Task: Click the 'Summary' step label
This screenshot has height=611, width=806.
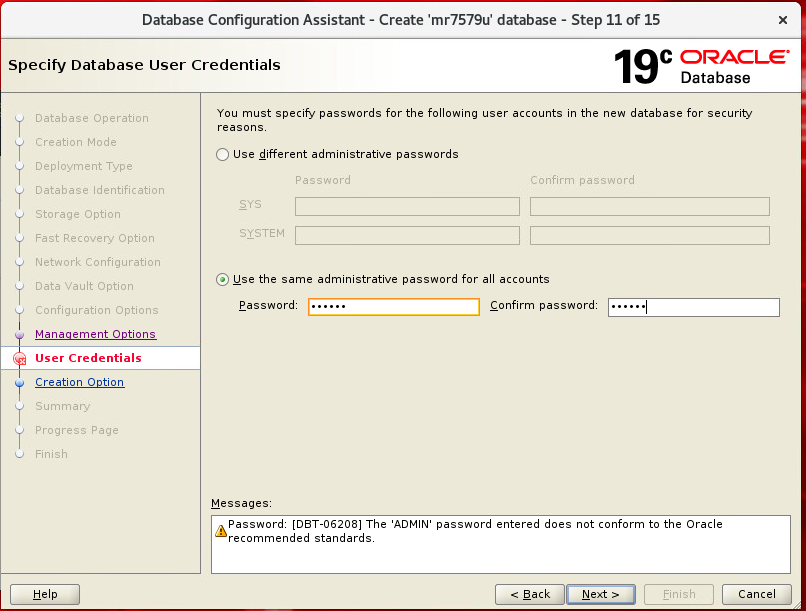Action: [63, 406]
